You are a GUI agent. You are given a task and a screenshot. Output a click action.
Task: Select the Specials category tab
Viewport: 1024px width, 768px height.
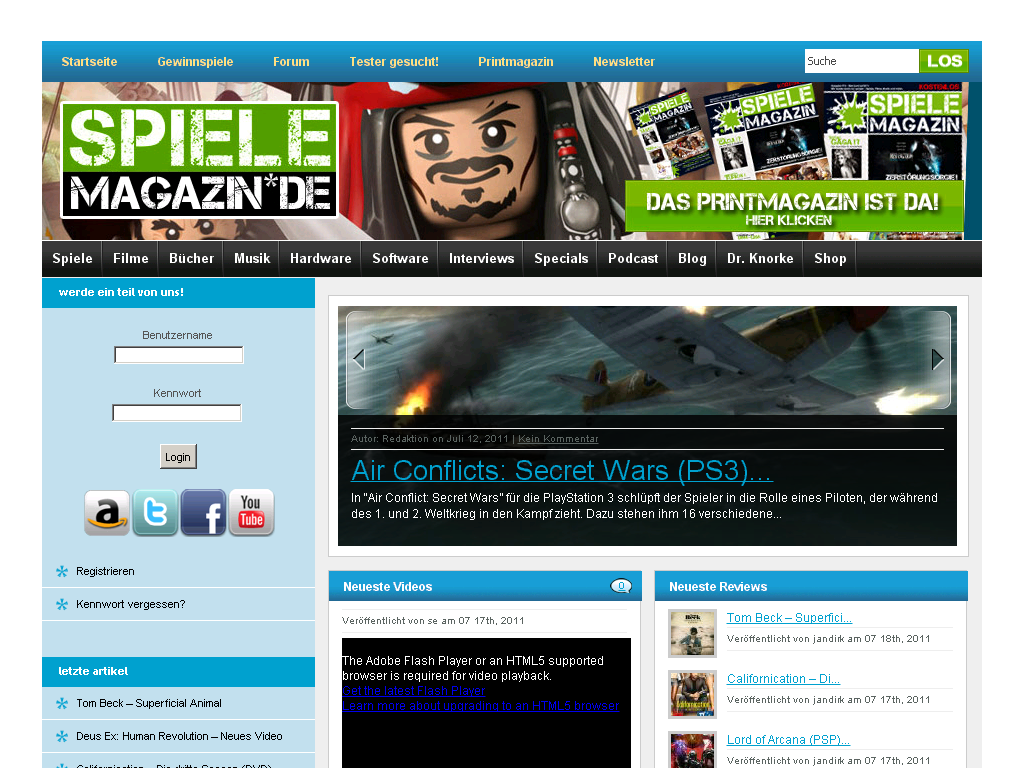(x=561, y=259)
